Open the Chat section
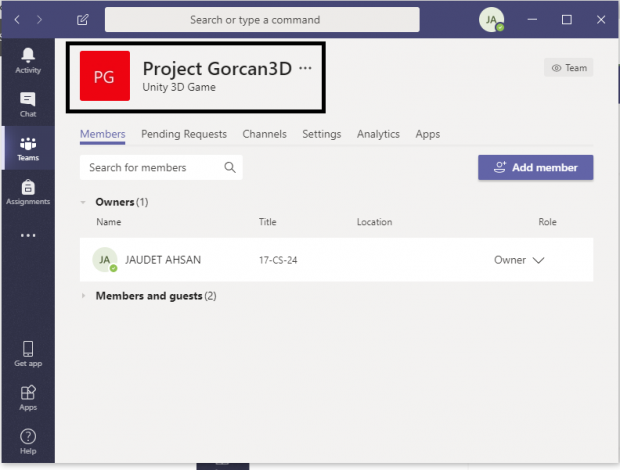Image resolution: width=620 pixels, height=470 pixels. click(x=28, y=104)
